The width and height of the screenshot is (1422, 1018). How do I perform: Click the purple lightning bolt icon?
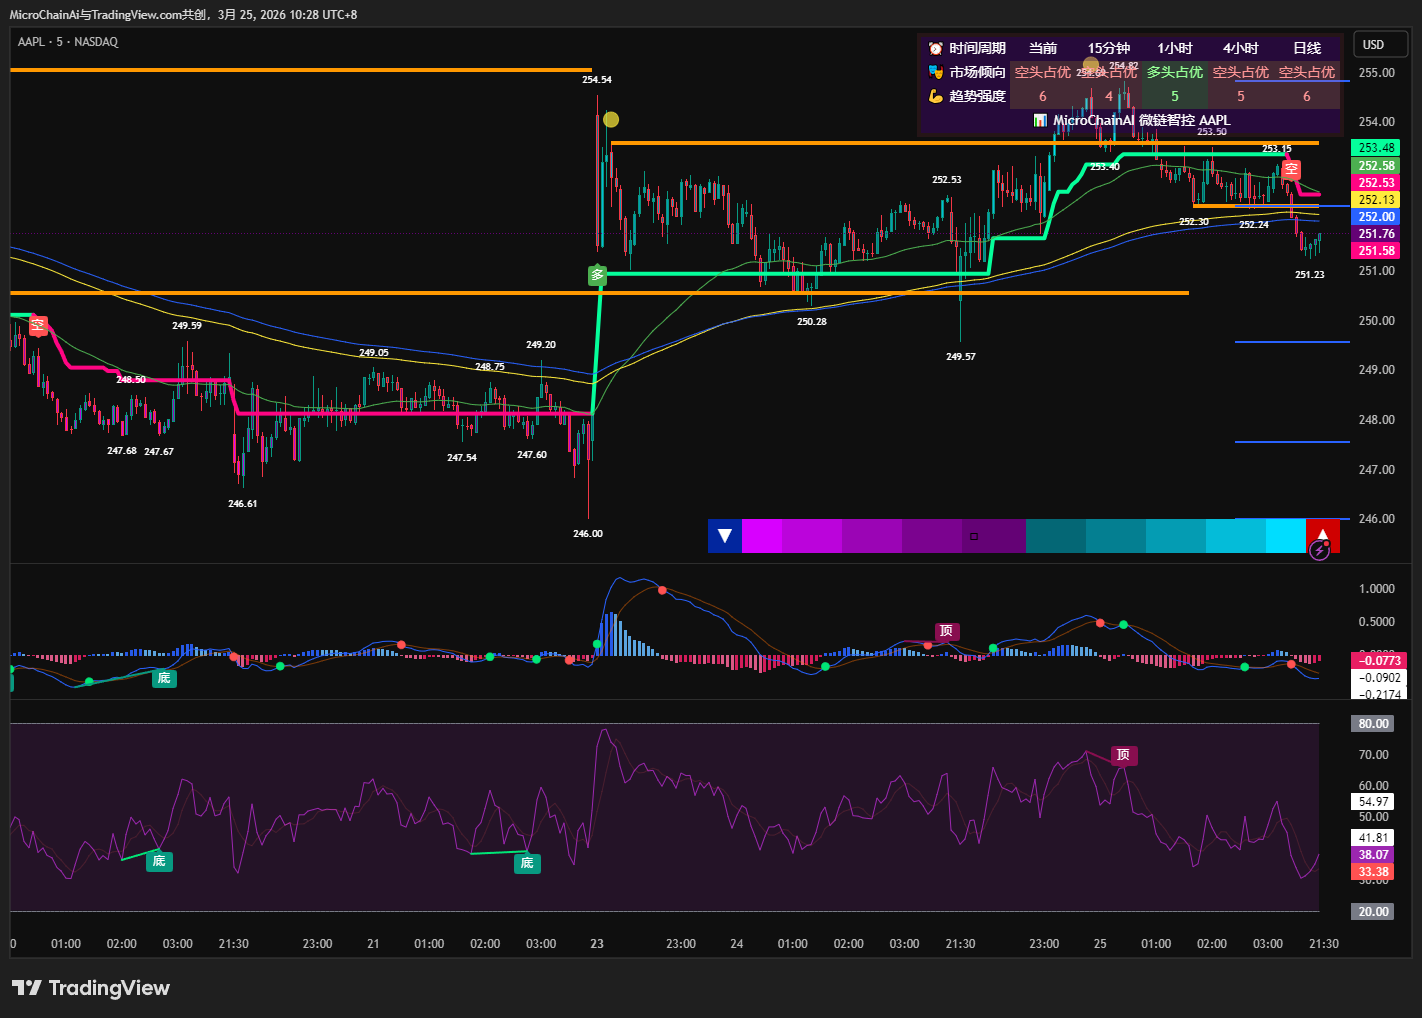coord(1319,550)
